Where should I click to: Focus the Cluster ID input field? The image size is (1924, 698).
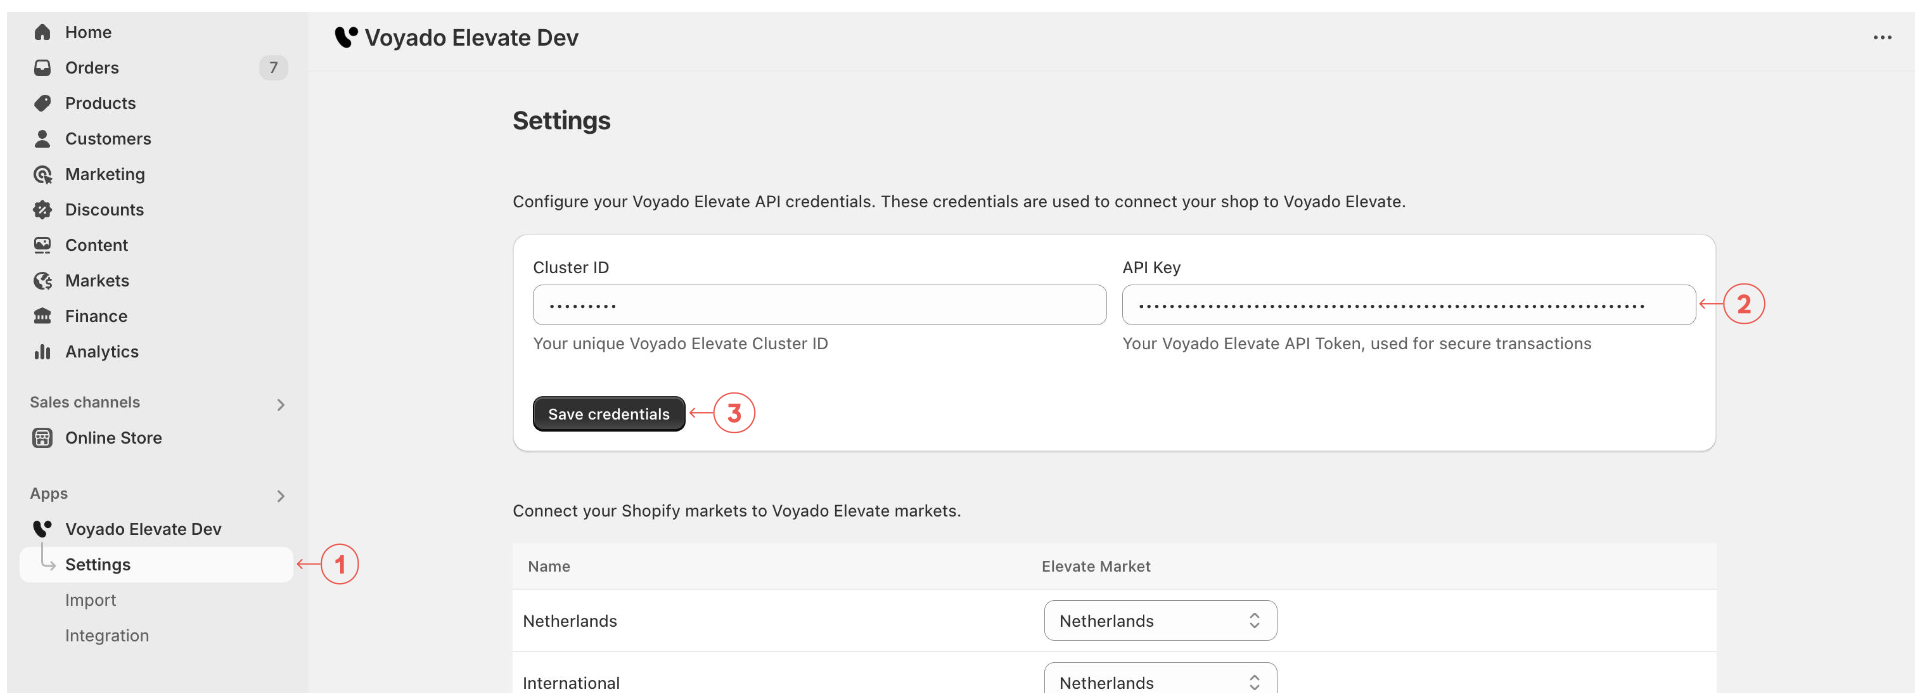pyautogui.click(x=819, y=305)
